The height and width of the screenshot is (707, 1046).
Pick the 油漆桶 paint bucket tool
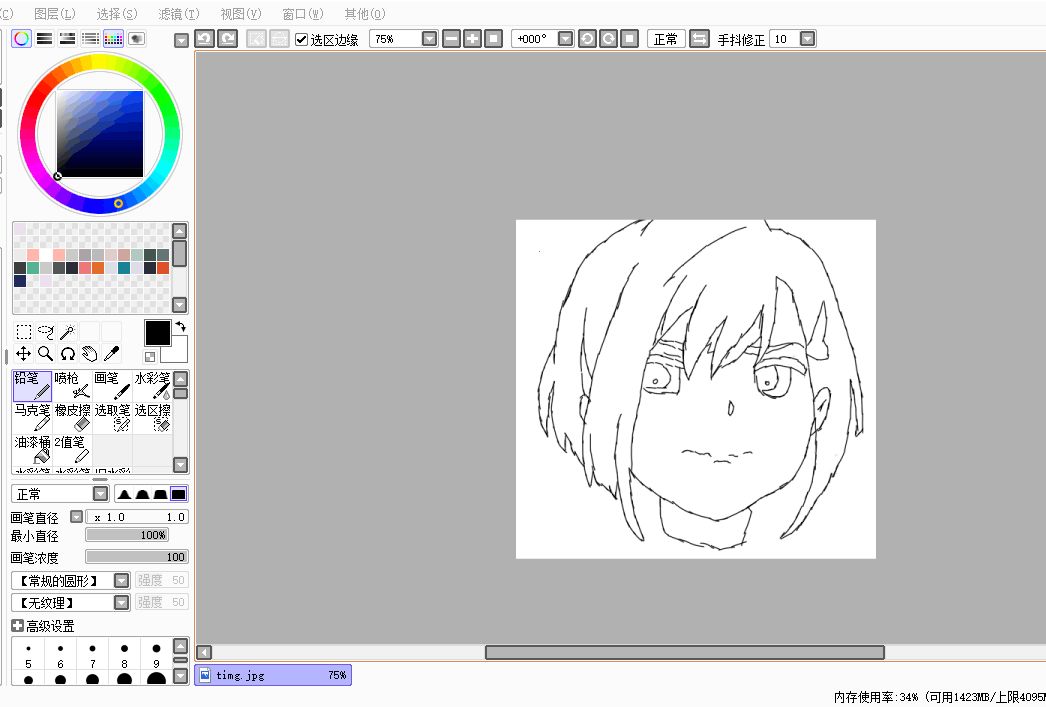[x=32, y=450]
